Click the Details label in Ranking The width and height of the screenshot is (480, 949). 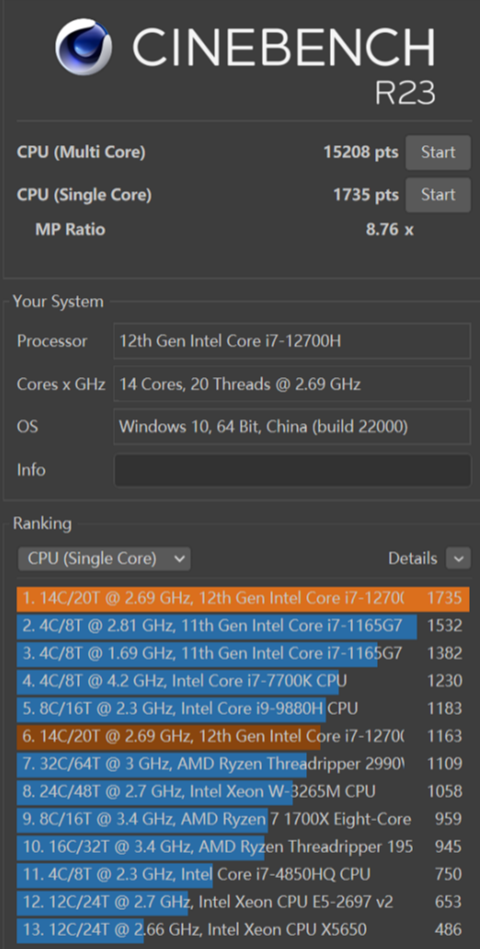coord(413,558)
